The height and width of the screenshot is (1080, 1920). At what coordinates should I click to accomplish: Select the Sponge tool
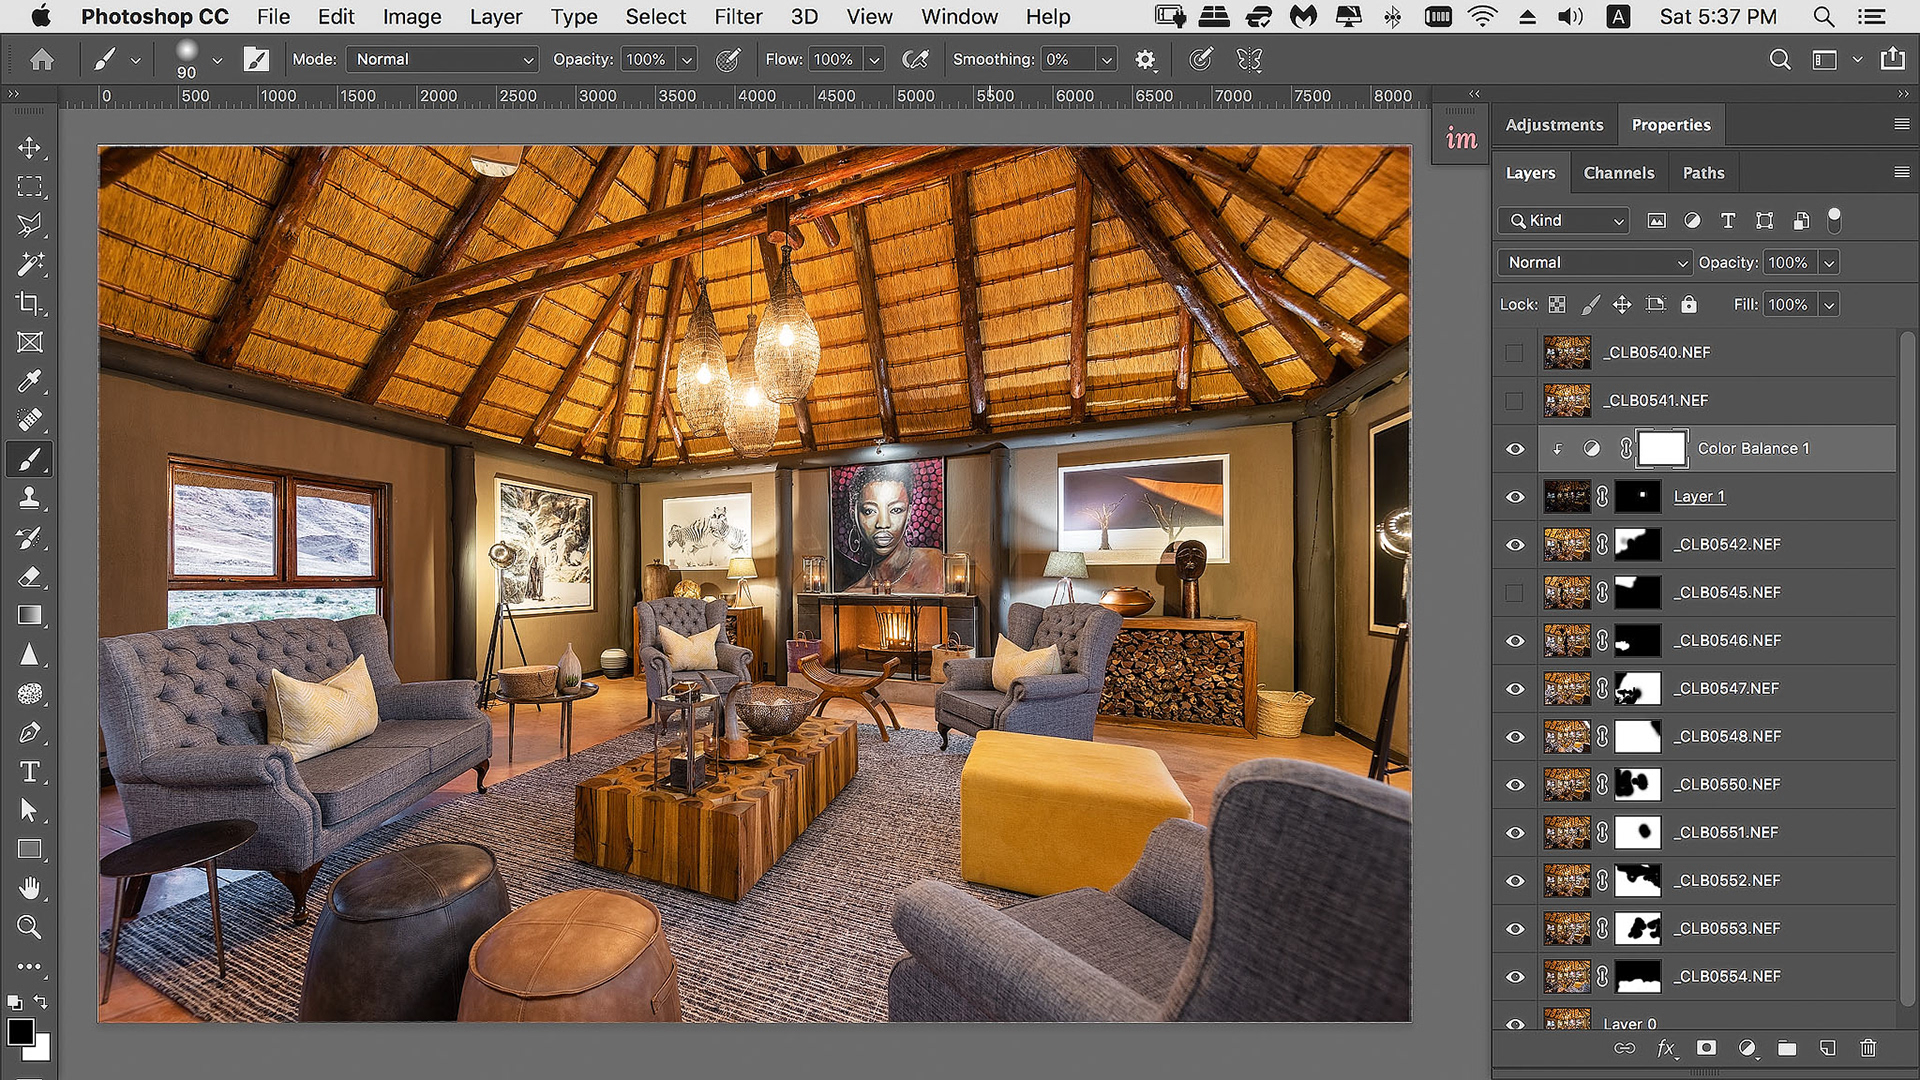pyautogui.click(x=29, y=693)
